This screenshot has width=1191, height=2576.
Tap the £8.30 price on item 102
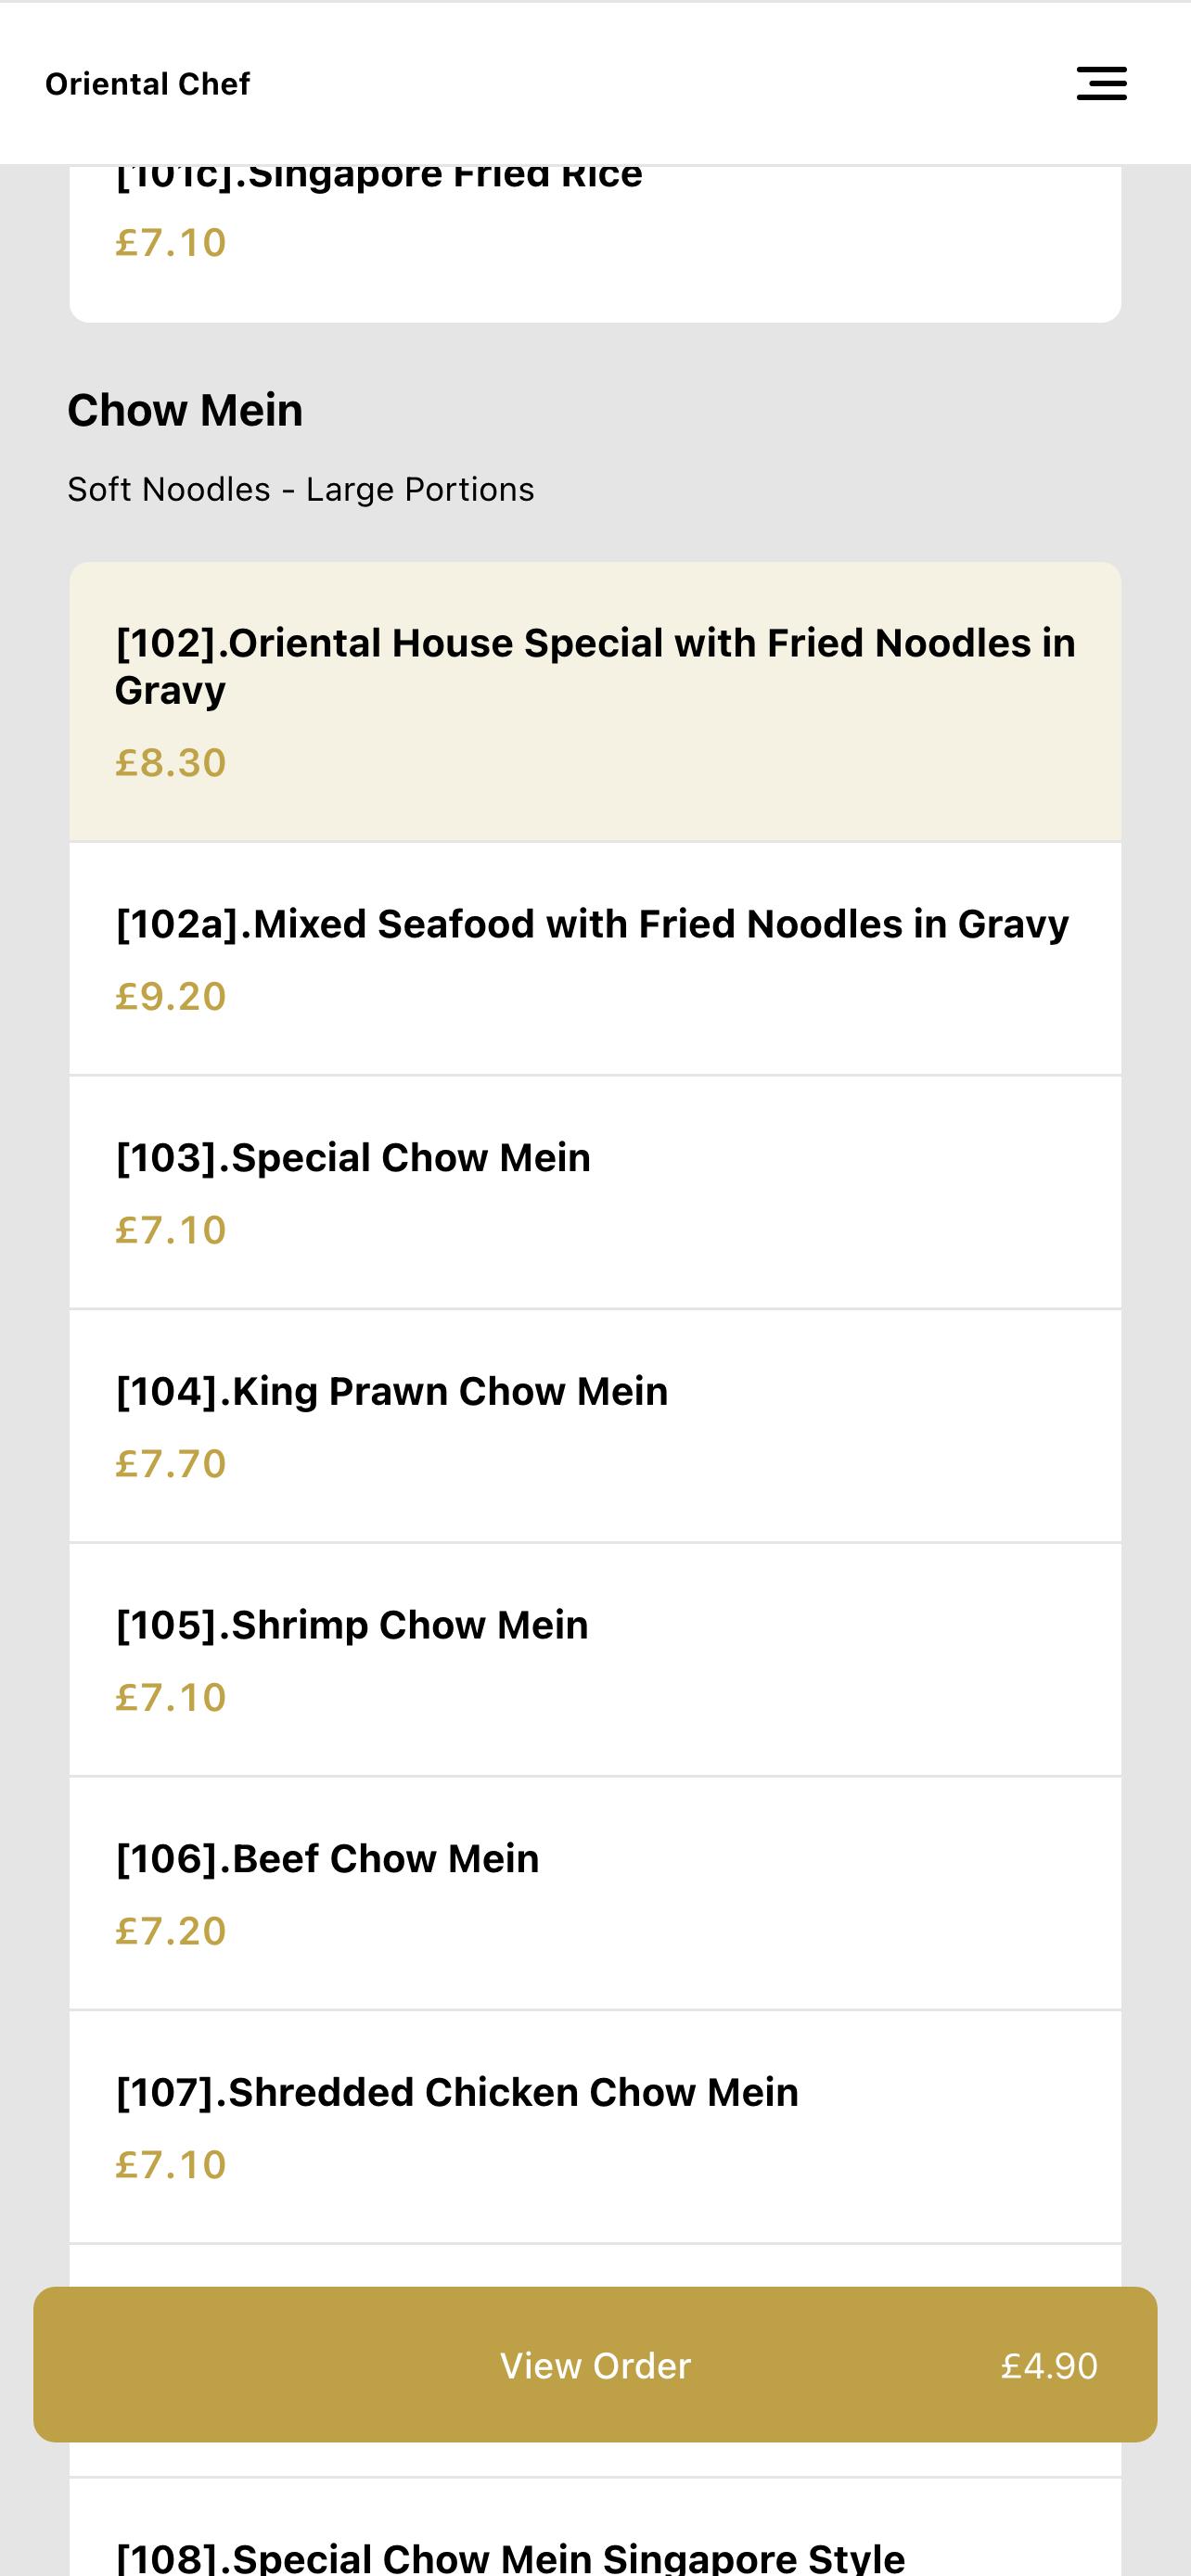click(x=171, y=763)
